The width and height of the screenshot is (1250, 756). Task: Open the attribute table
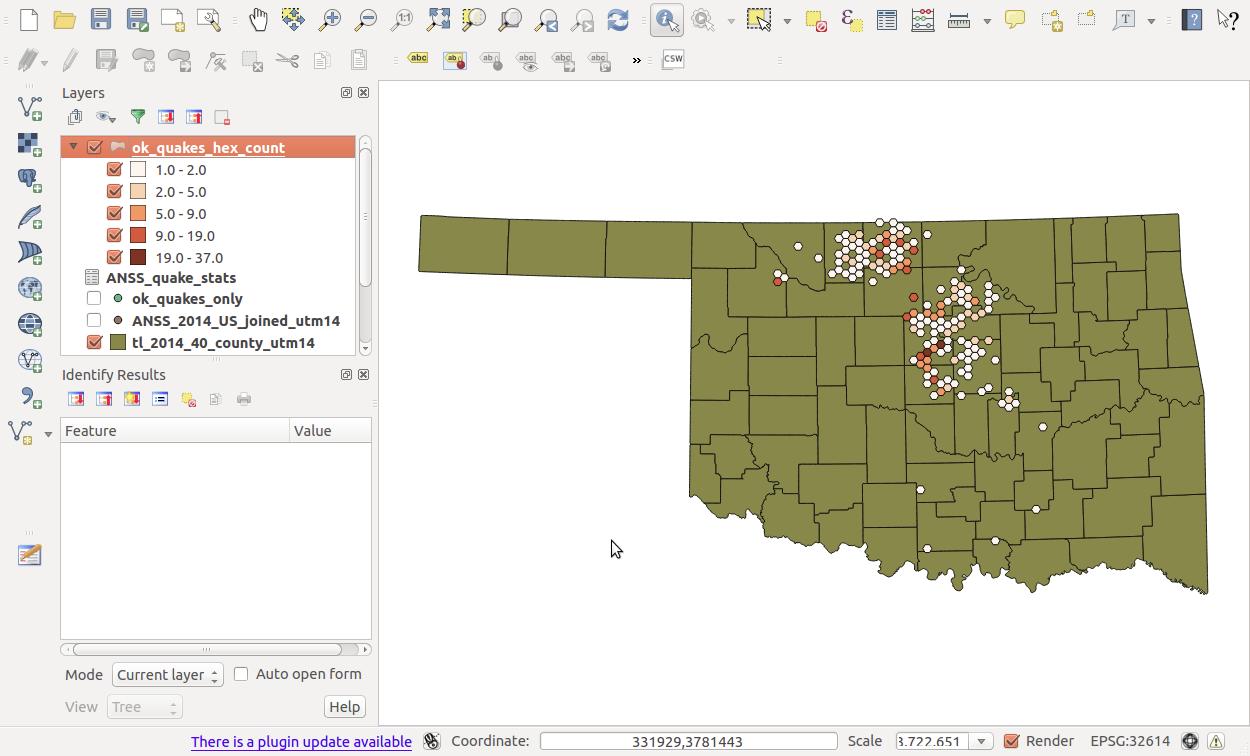(886, 19)
